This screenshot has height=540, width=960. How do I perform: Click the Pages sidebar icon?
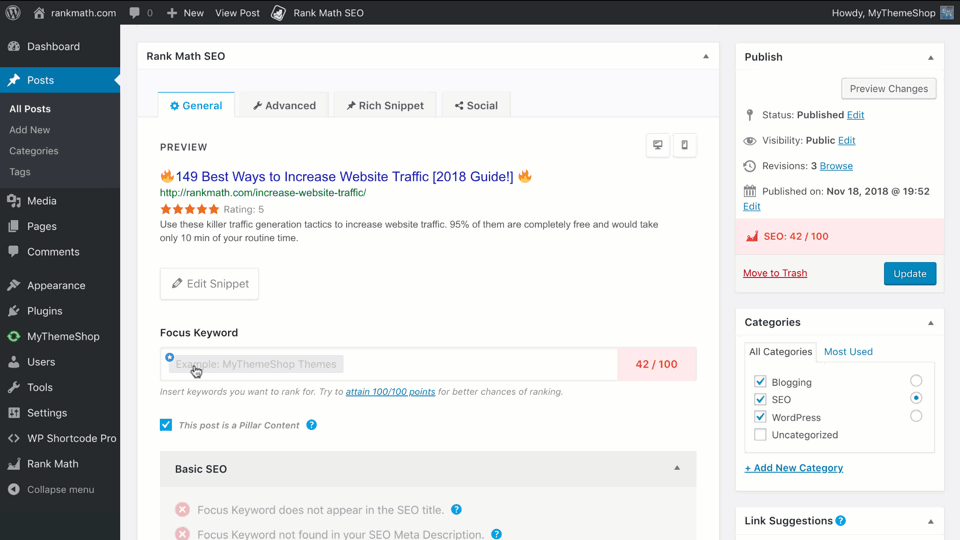tap(13, 226)
